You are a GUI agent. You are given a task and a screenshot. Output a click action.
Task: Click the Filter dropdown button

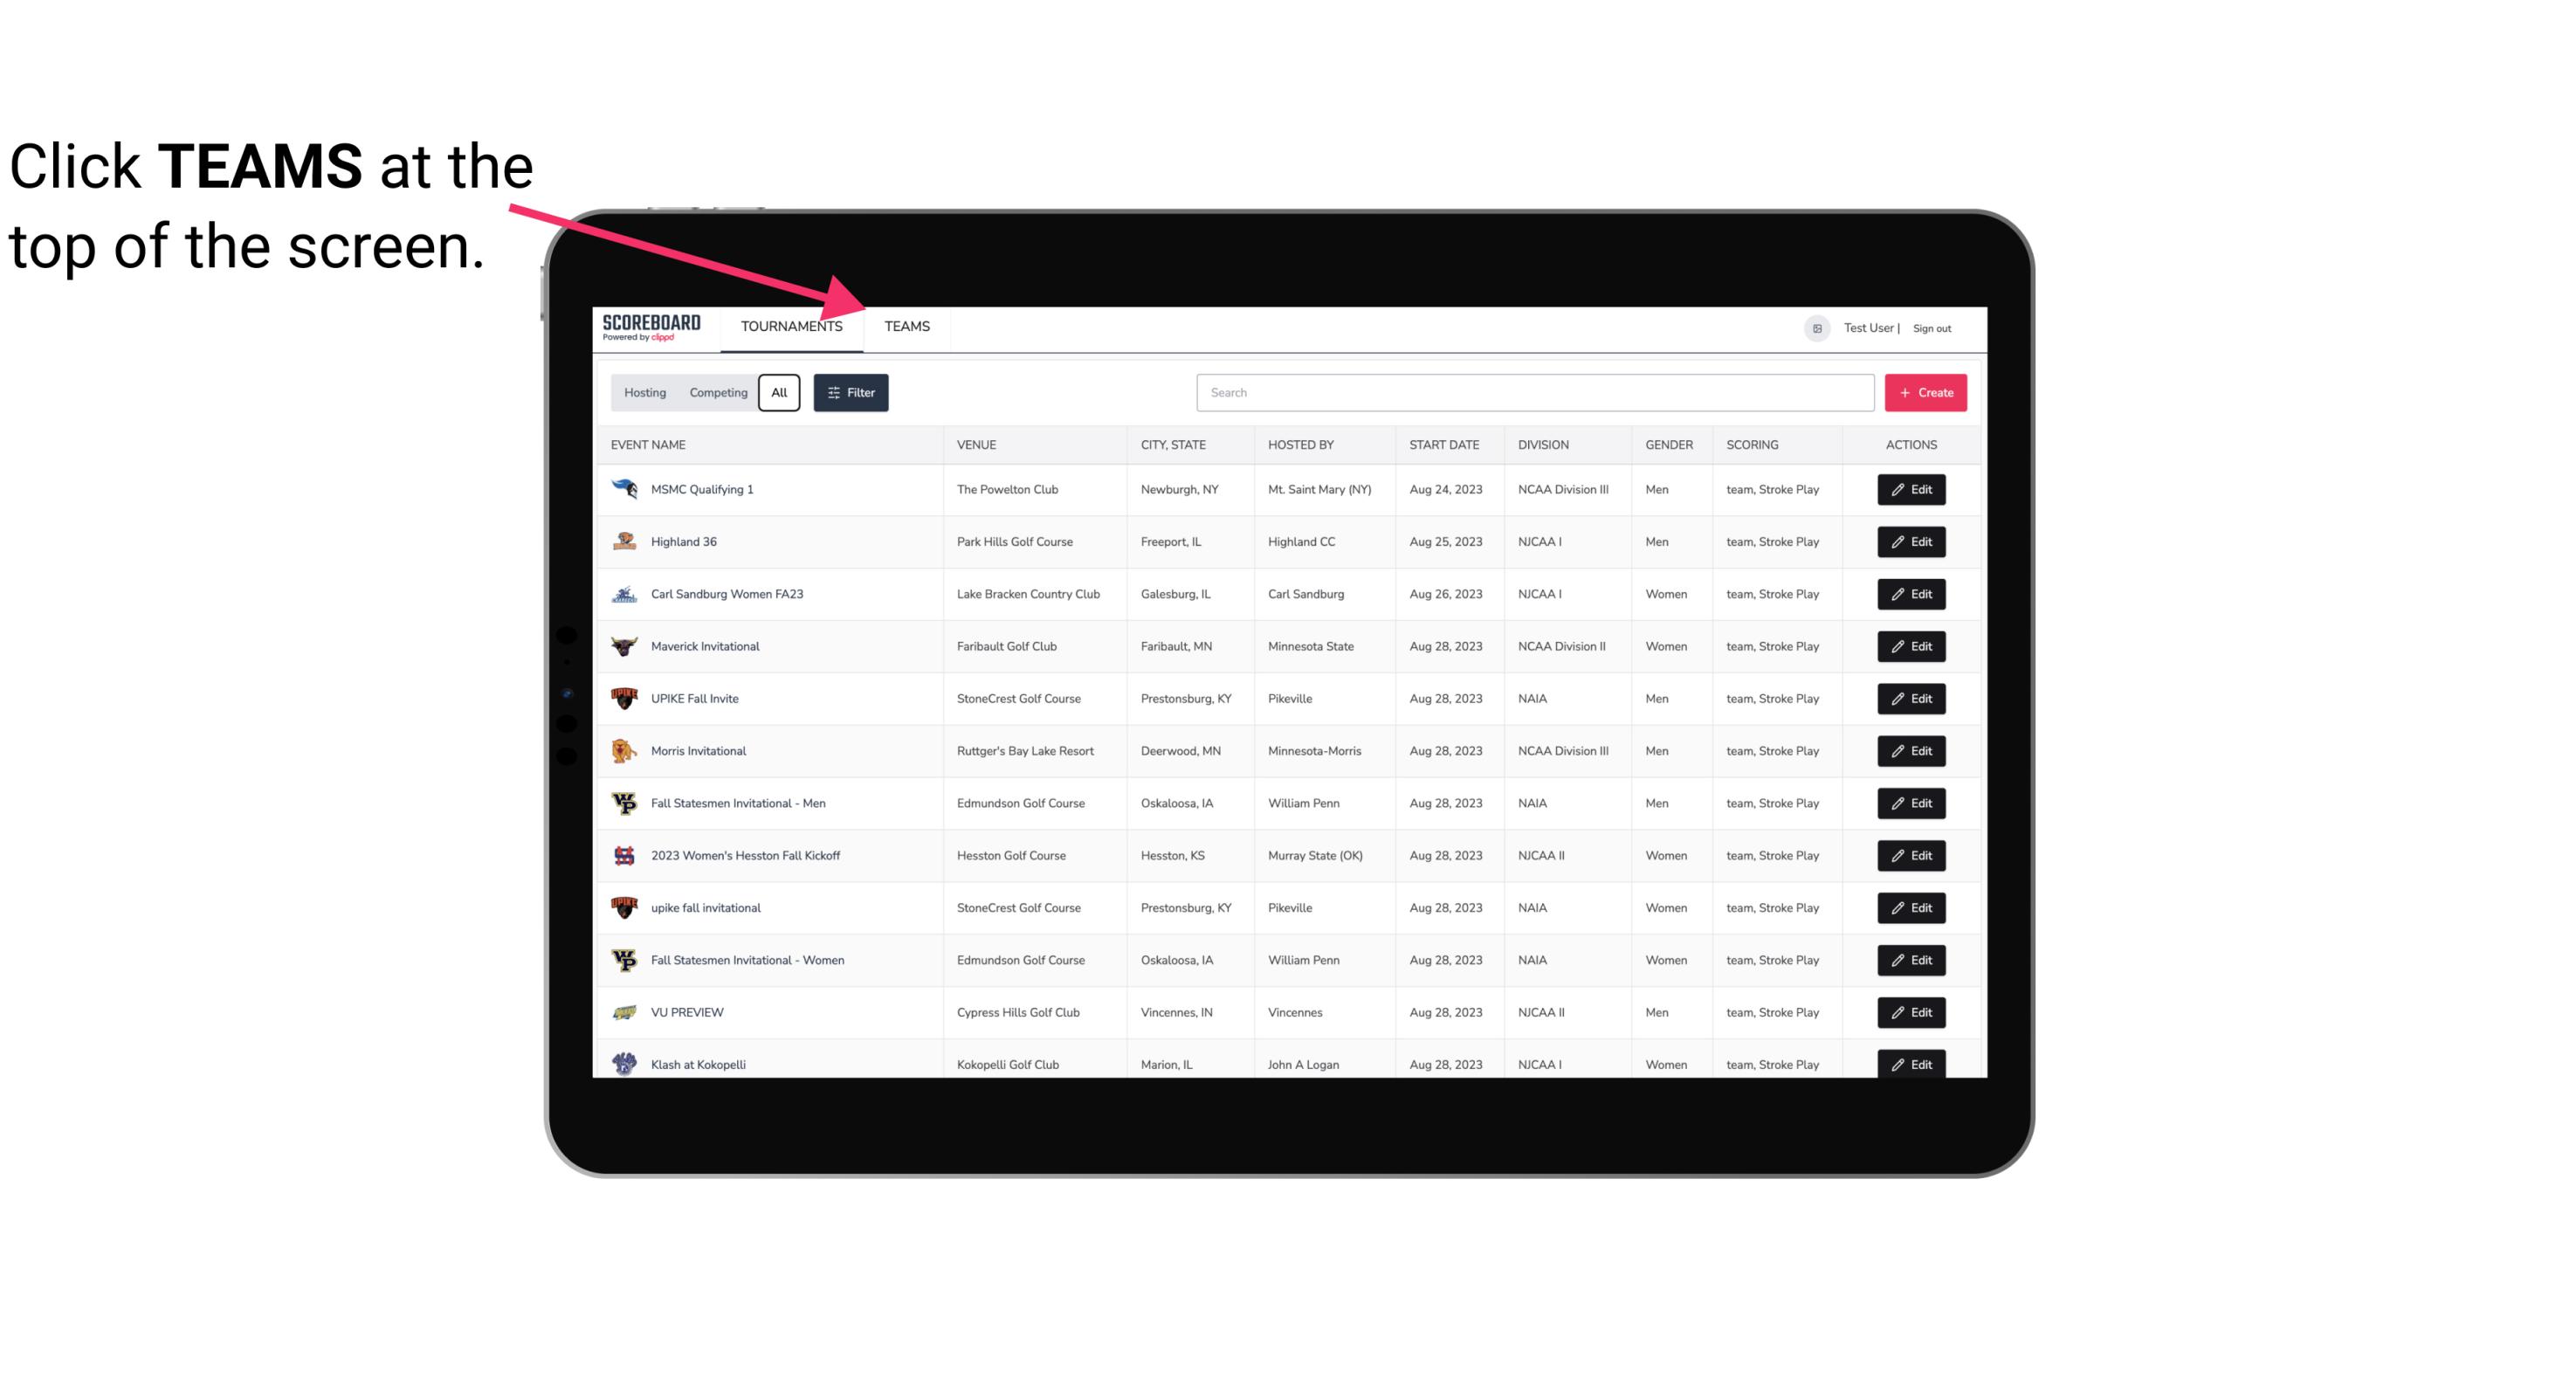coord(853,393)
